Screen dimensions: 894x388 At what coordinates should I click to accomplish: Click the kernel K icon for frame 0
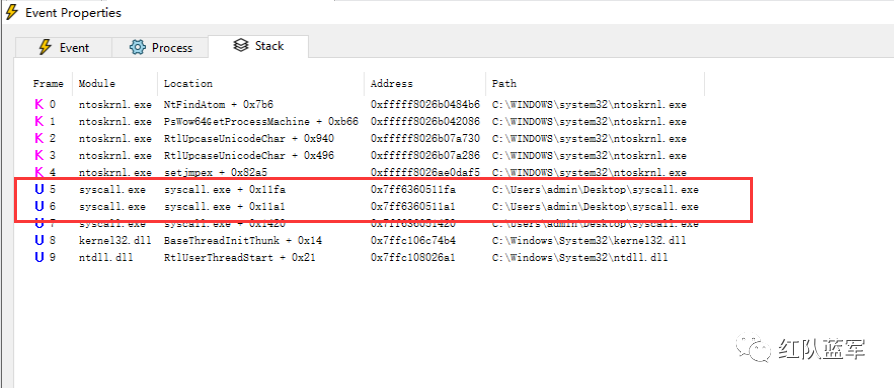tap(39, 104)
